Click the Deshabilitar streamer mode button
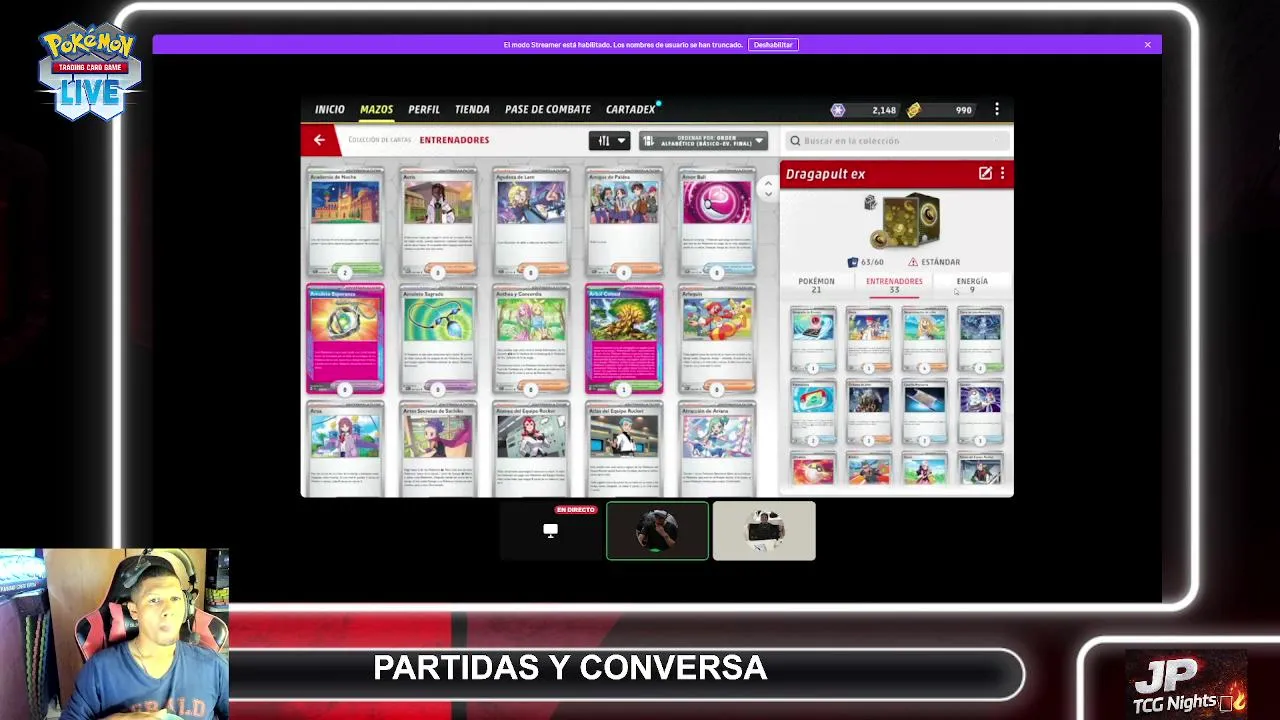The width and height of the screenshot is (1280, 720). pos(773,45)
